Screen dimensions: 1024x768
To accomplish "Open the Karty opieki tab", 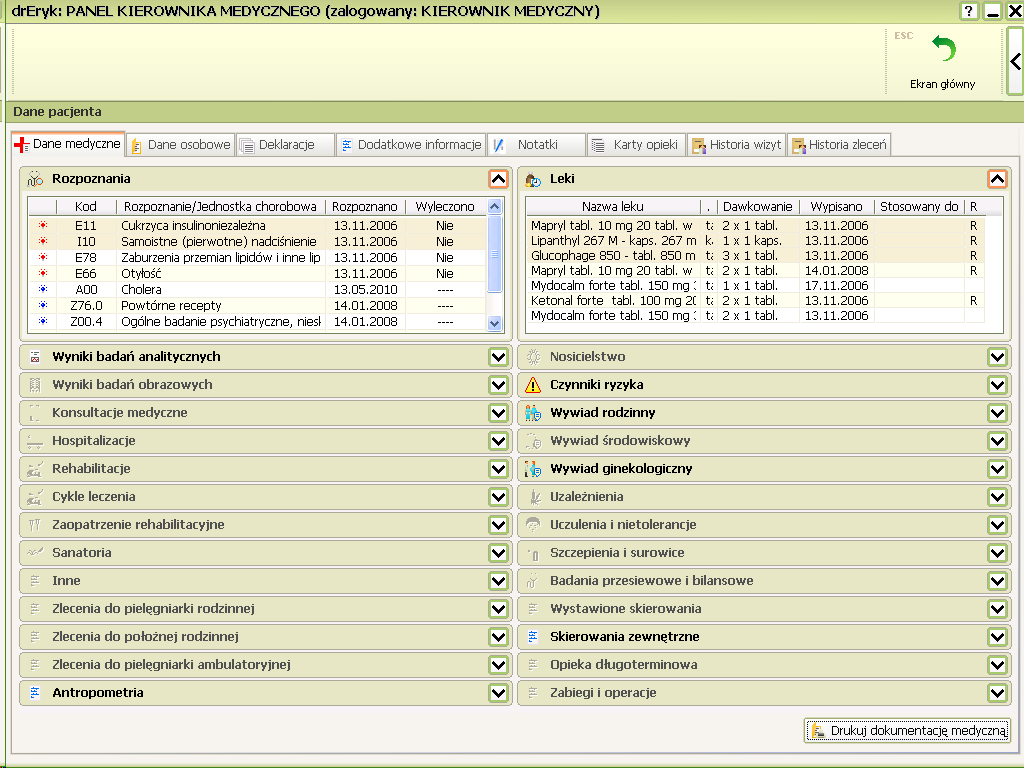I will pyautogui.click(x=636, y=145).
